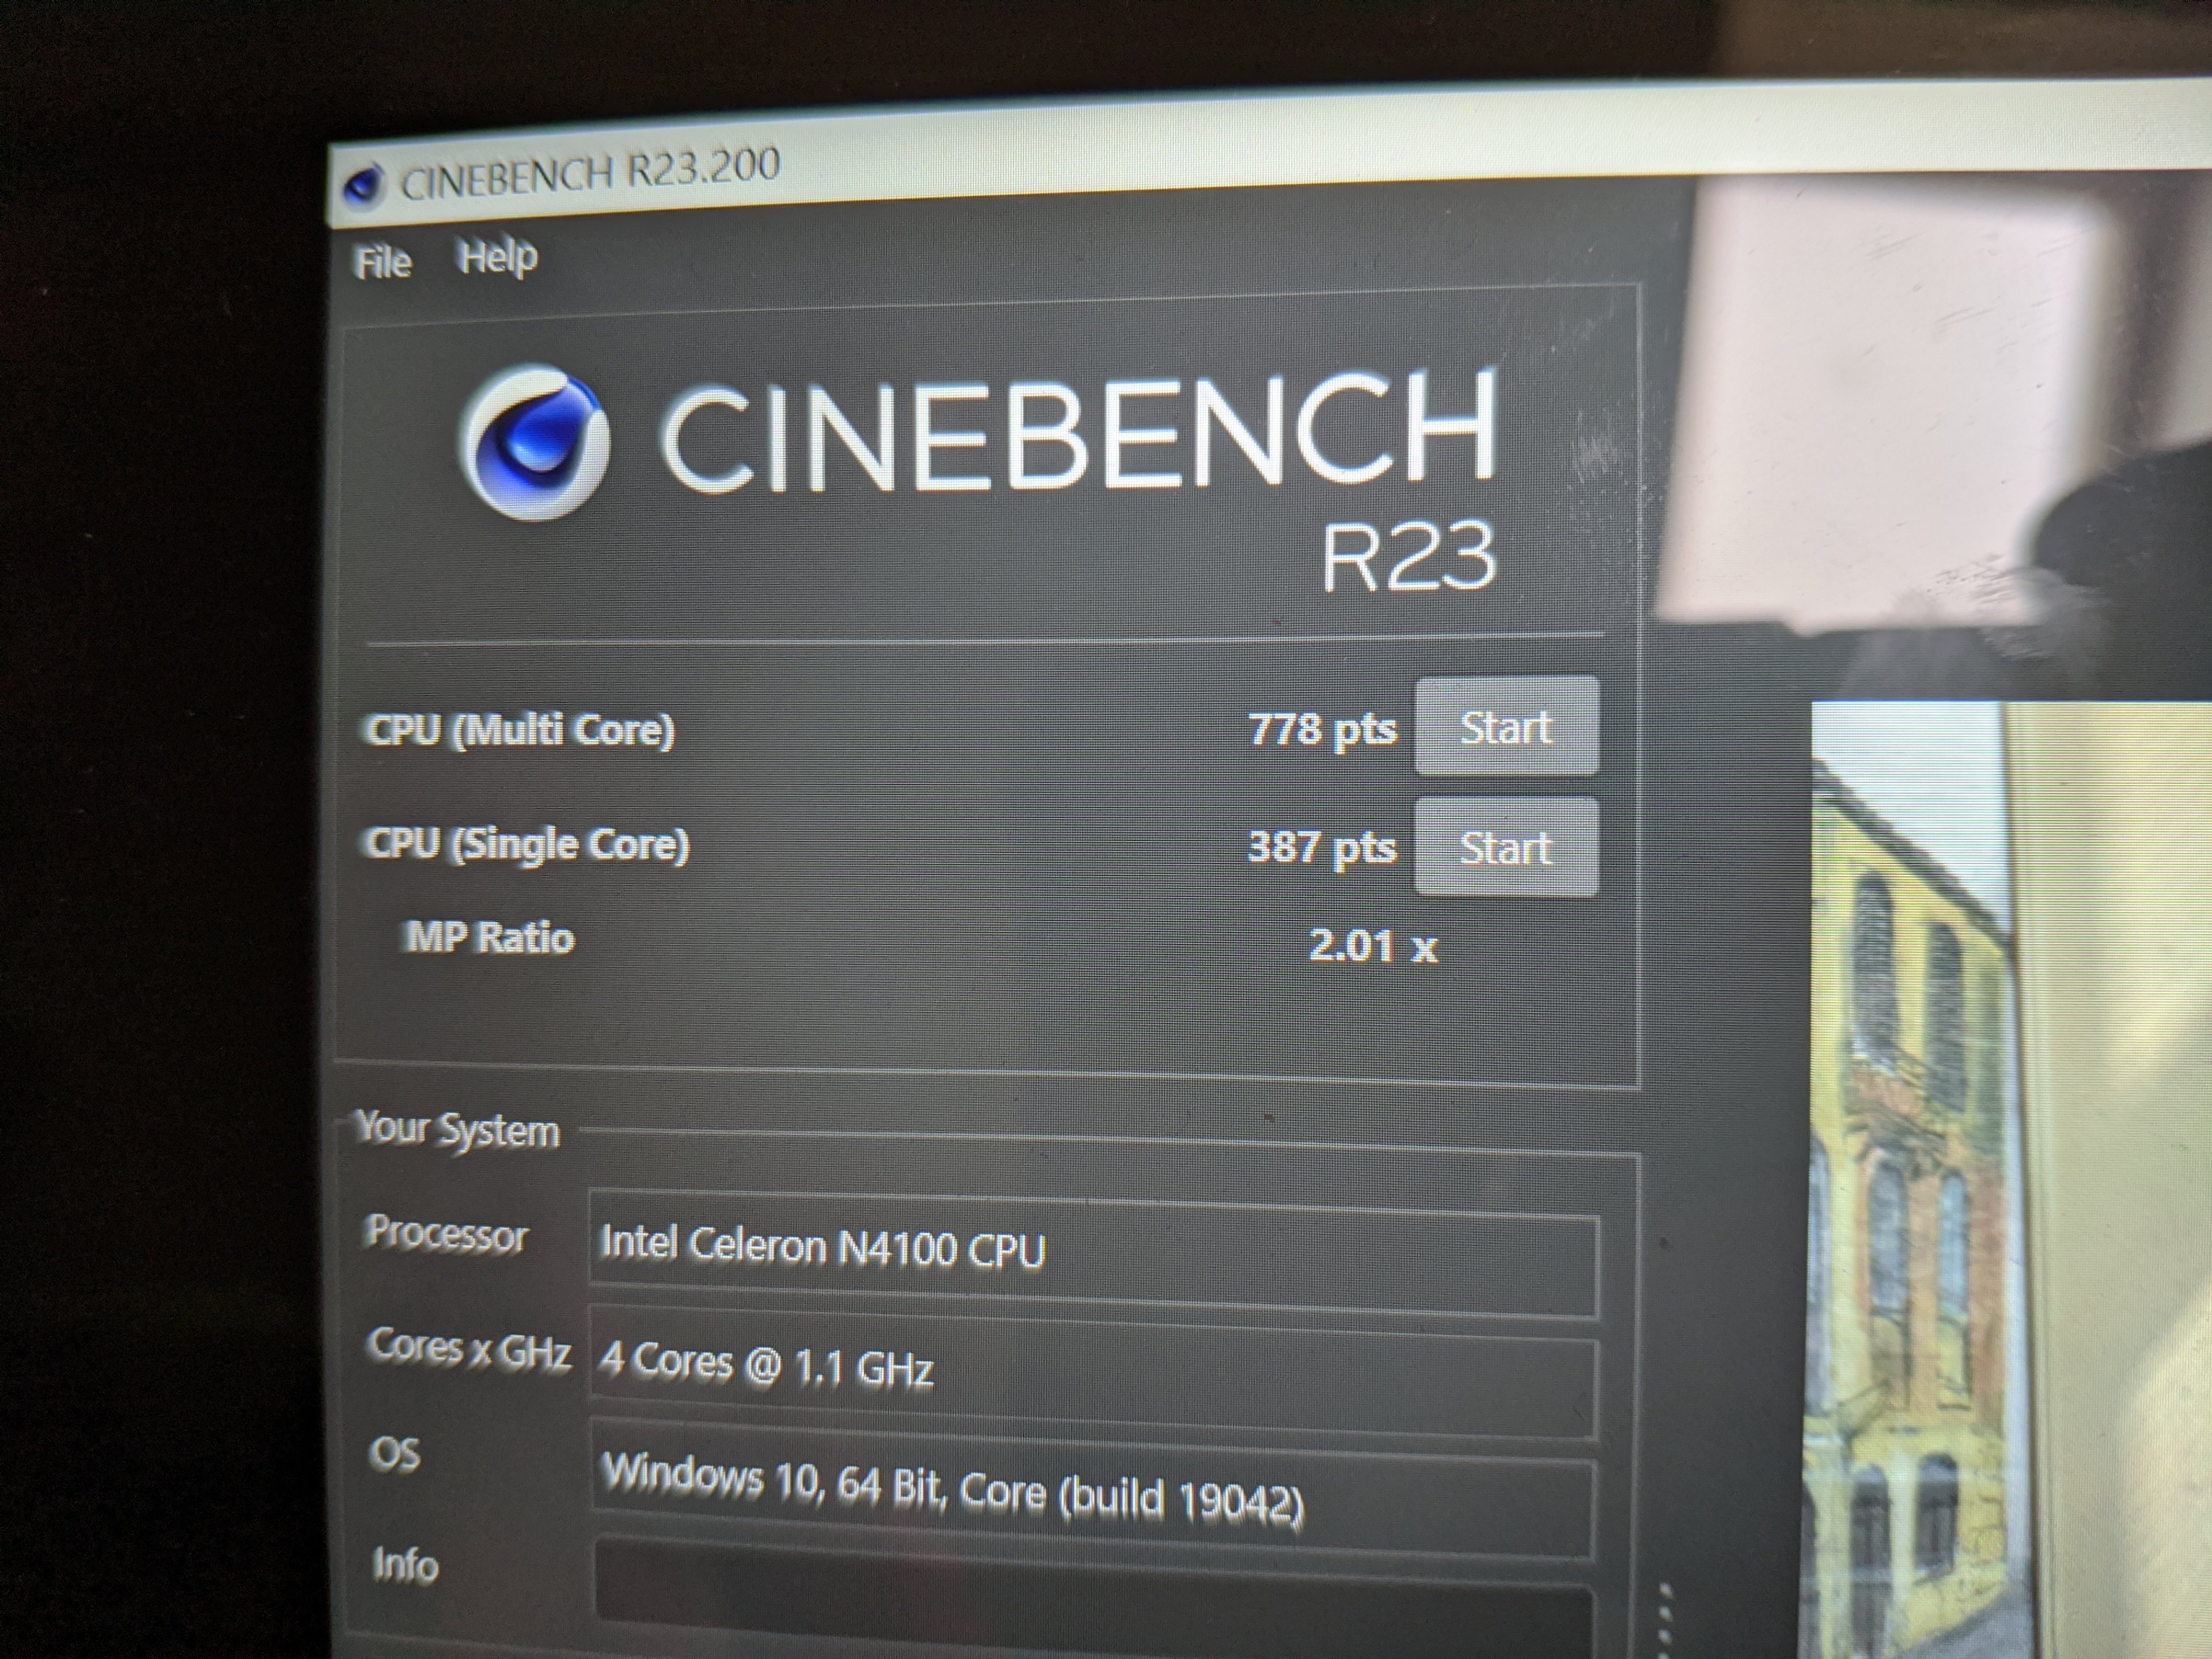The image size is (2212, 1659).
Task: Click the CPU (Multi Core) label
Action: (x=519, y=730)
